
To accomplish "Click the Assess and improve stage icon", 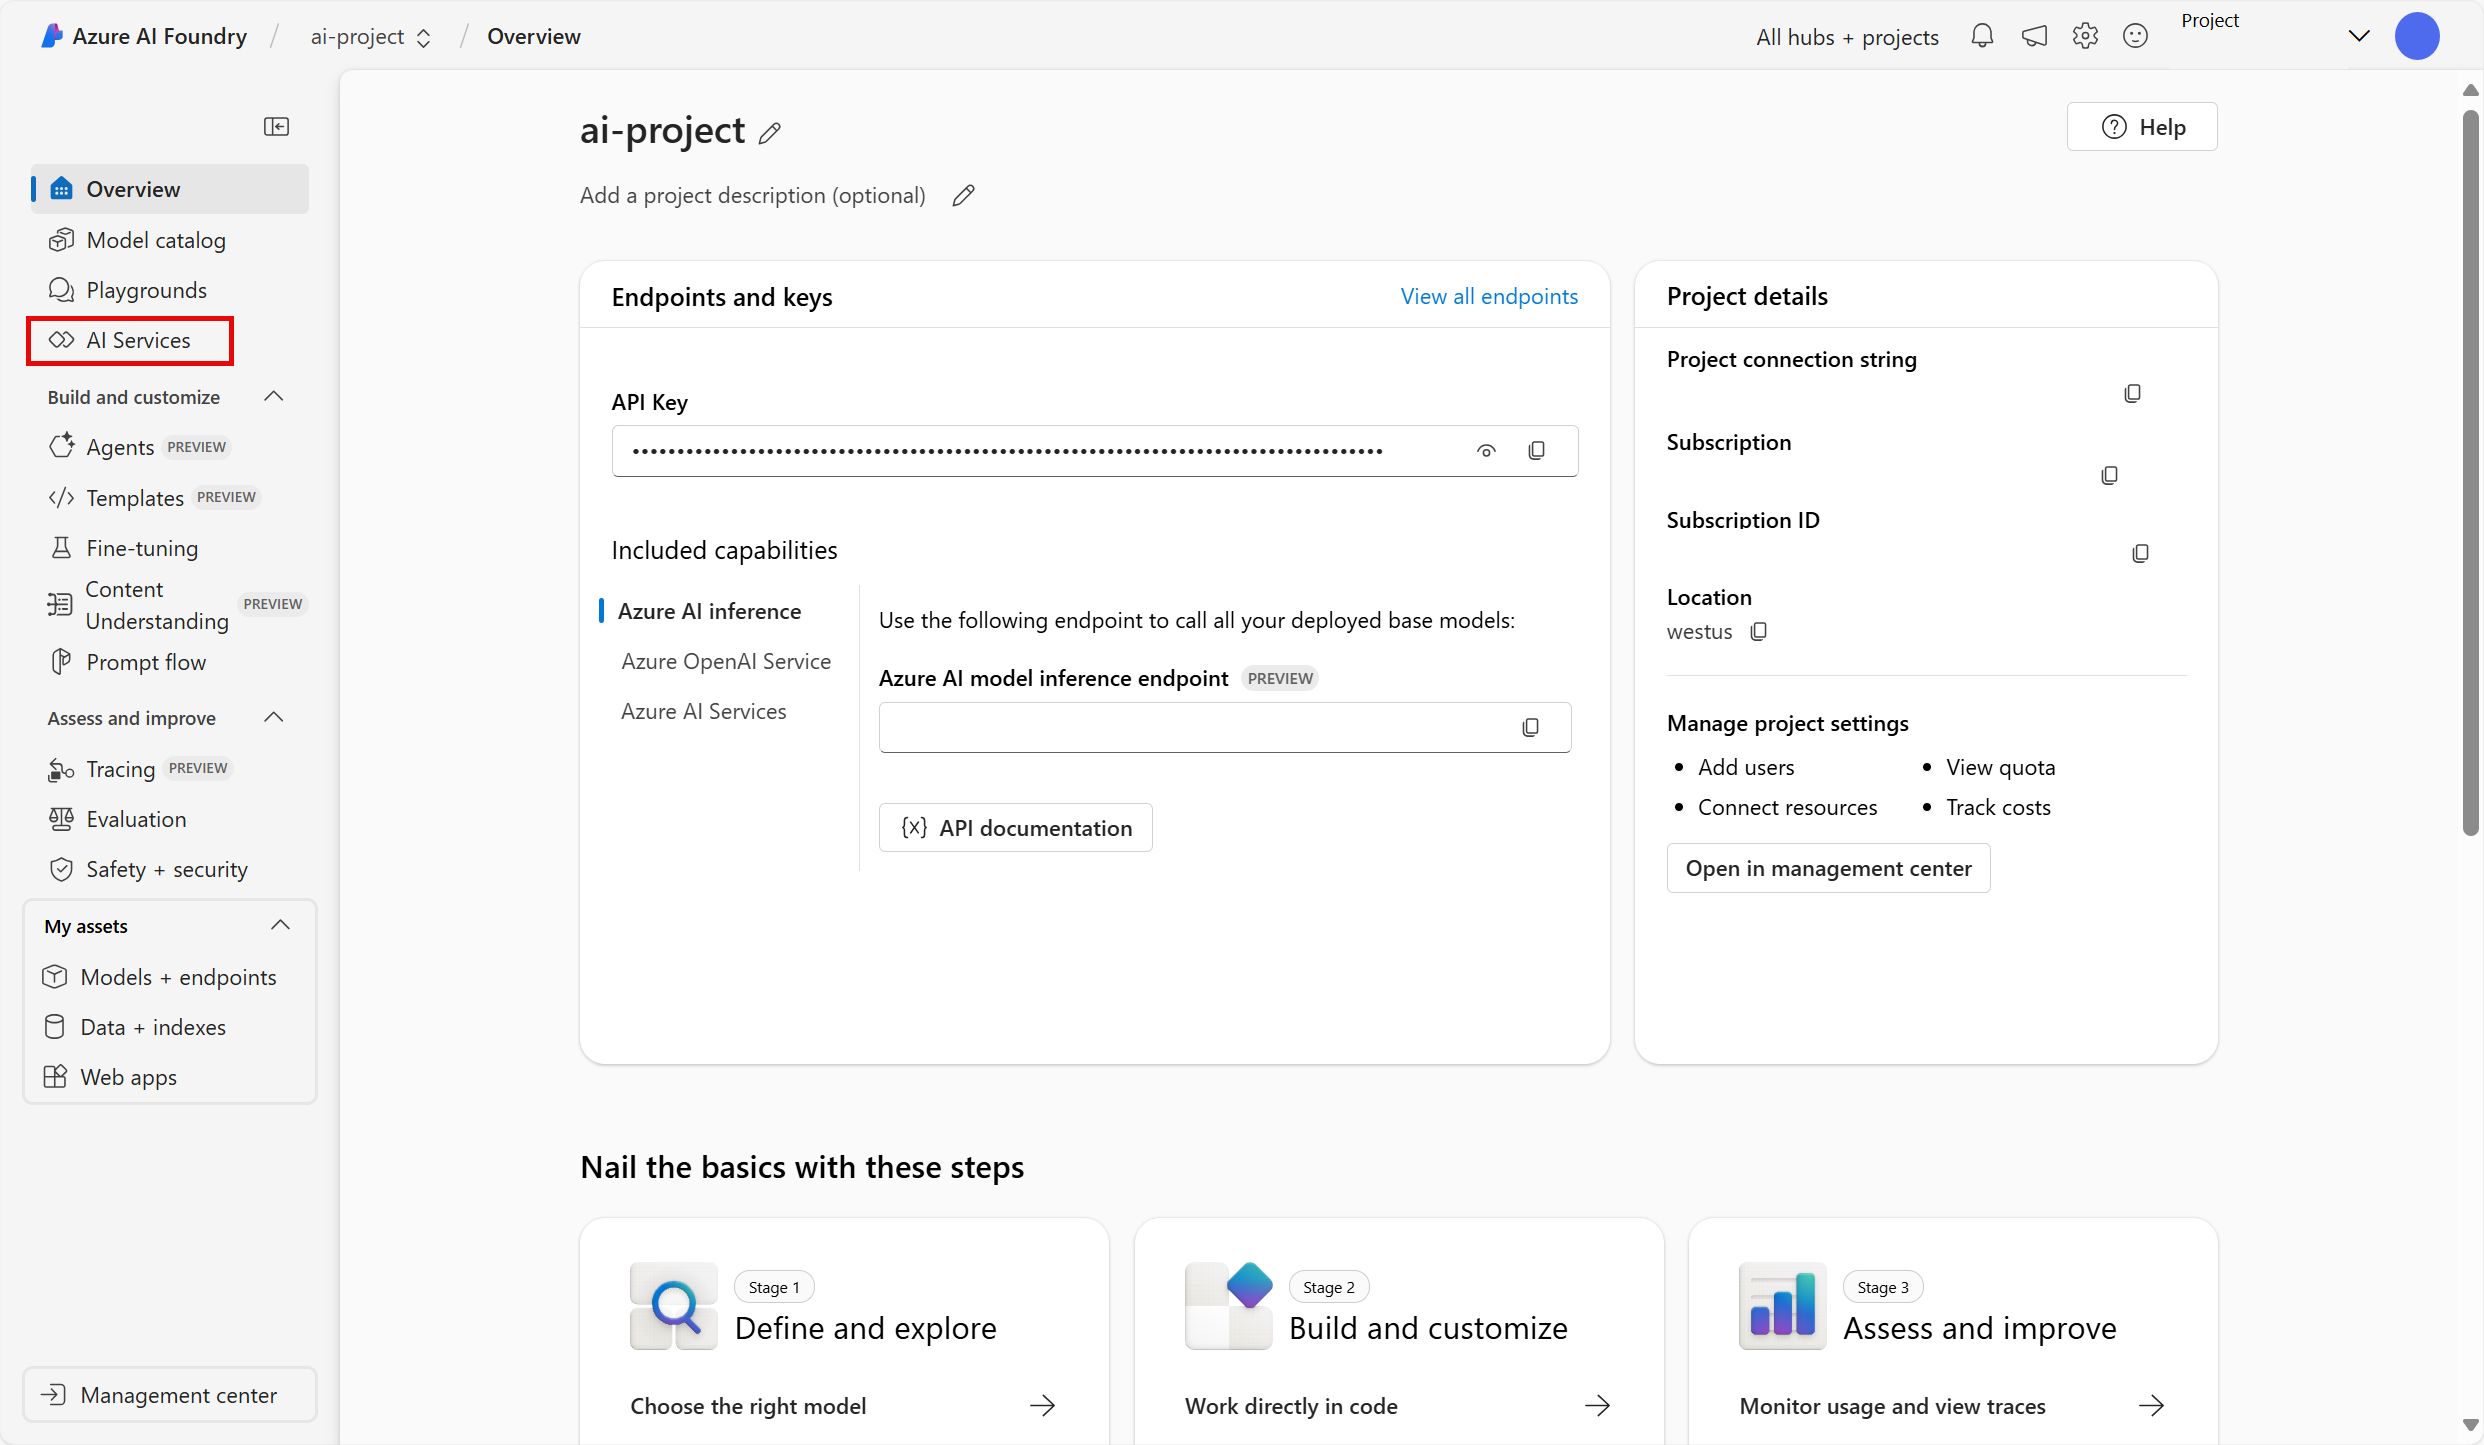I will tap(1782, 1306).
